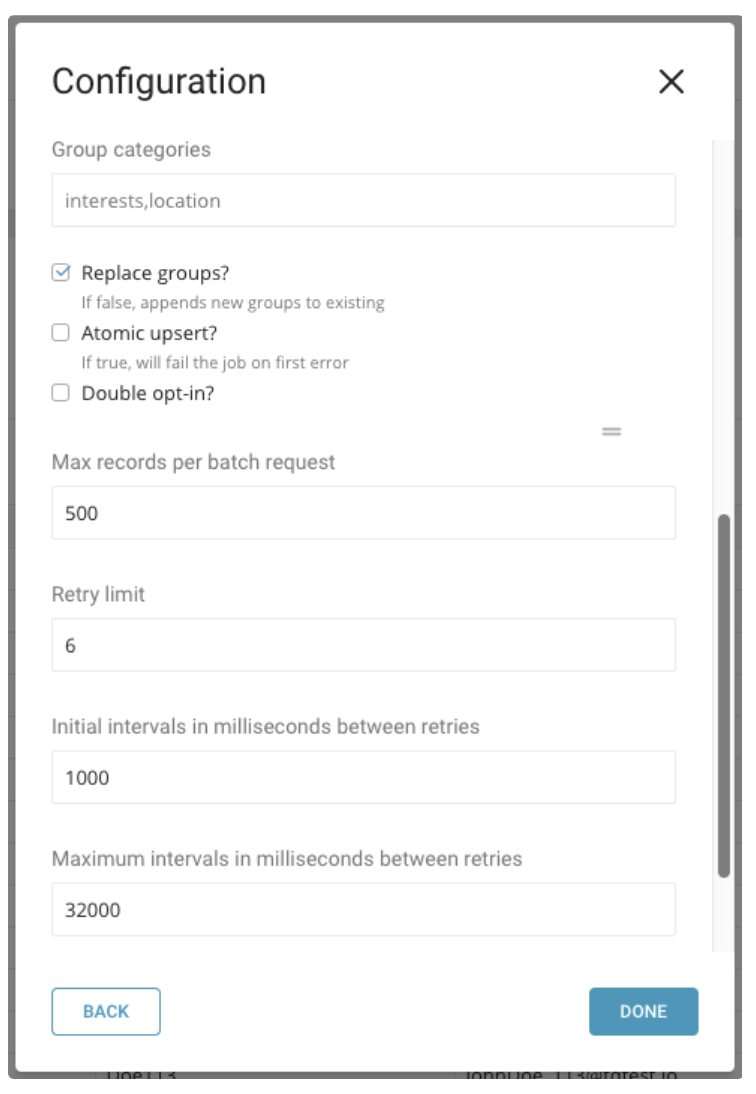
Task: Click the Initial intervals field showing 1000
Action: [363, 777]
